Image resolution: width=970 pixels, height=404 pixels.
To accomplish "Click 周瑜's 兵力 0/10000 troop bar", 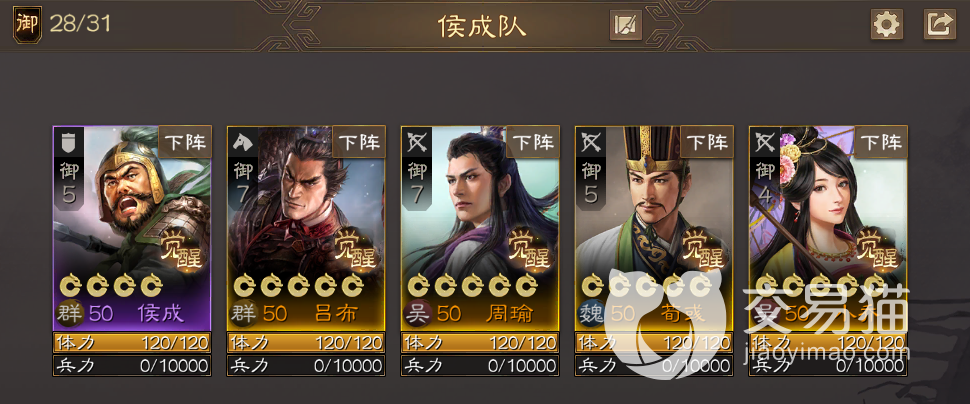I will tap(480, 365).
